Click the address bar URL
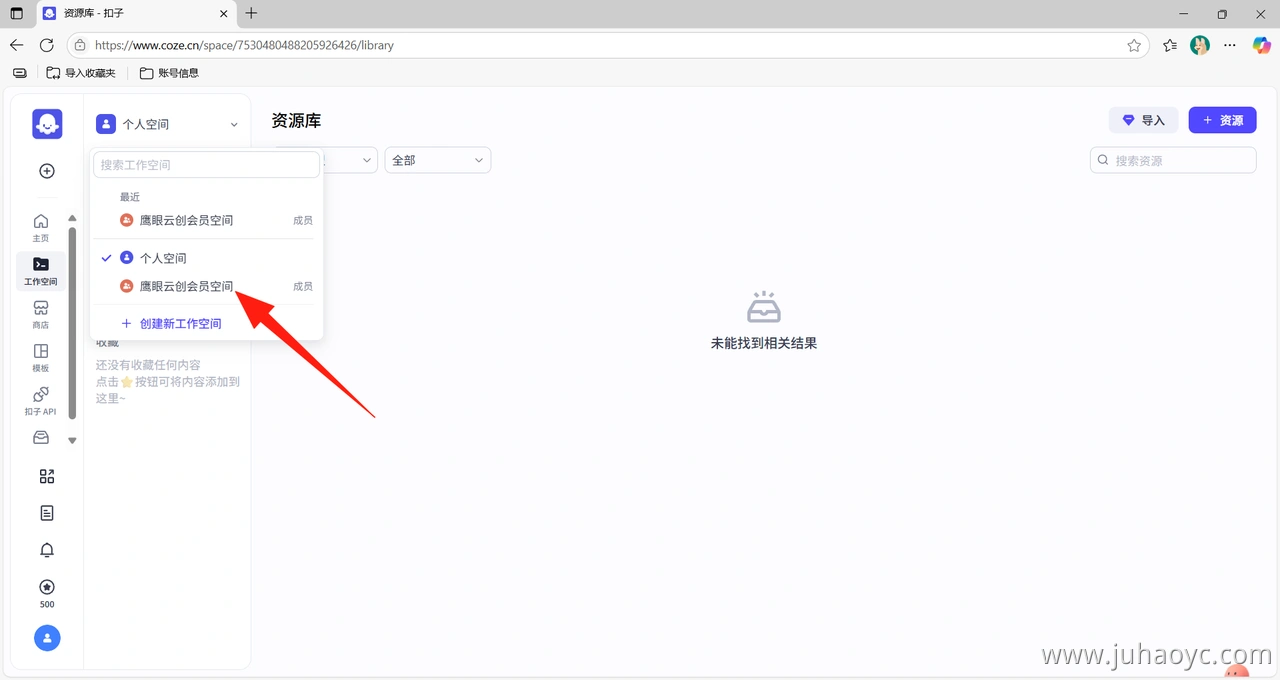The height and width of the screenshot is (680, 1280). (x=244, y=45)
